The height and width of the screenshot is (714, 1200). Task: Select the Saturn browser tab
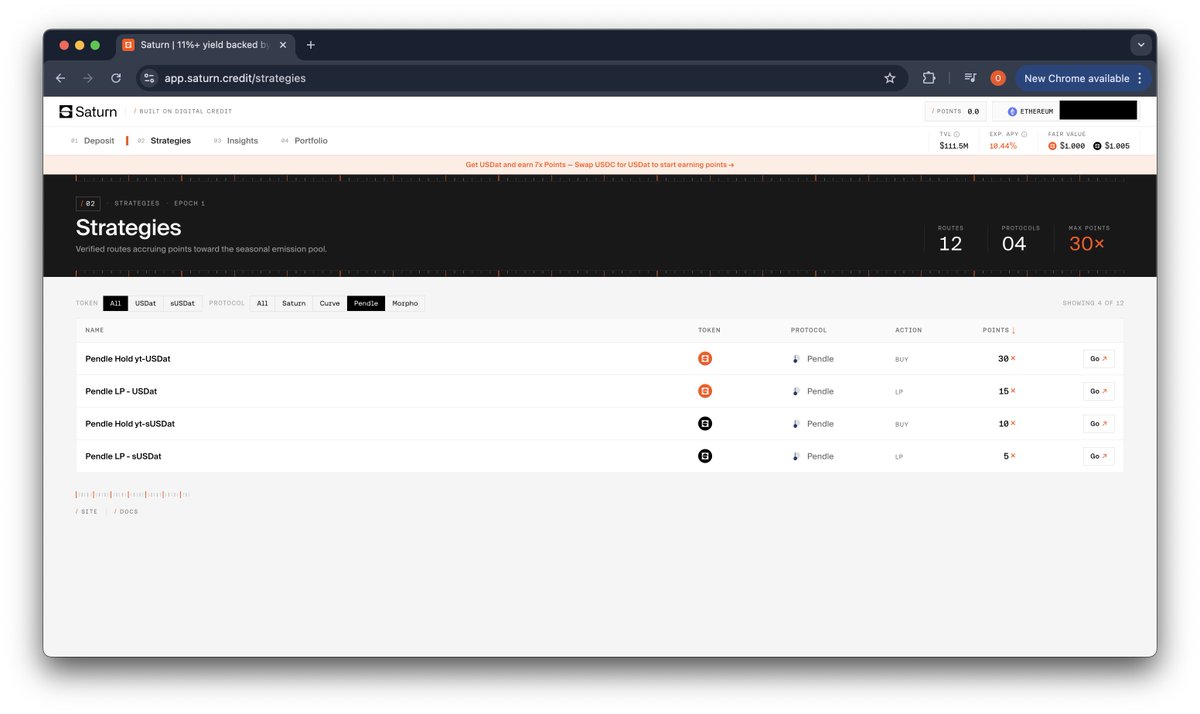pyautogui.click(x=205, y=45)
